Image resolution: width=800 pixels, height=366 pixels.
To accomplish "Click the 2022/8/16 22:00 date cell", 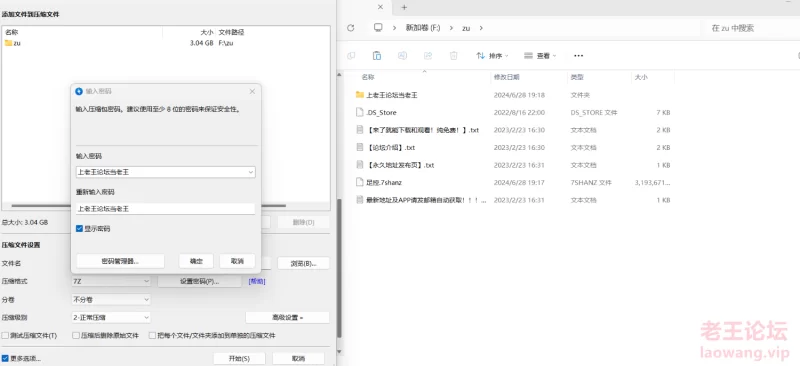I will coord(519,112).
